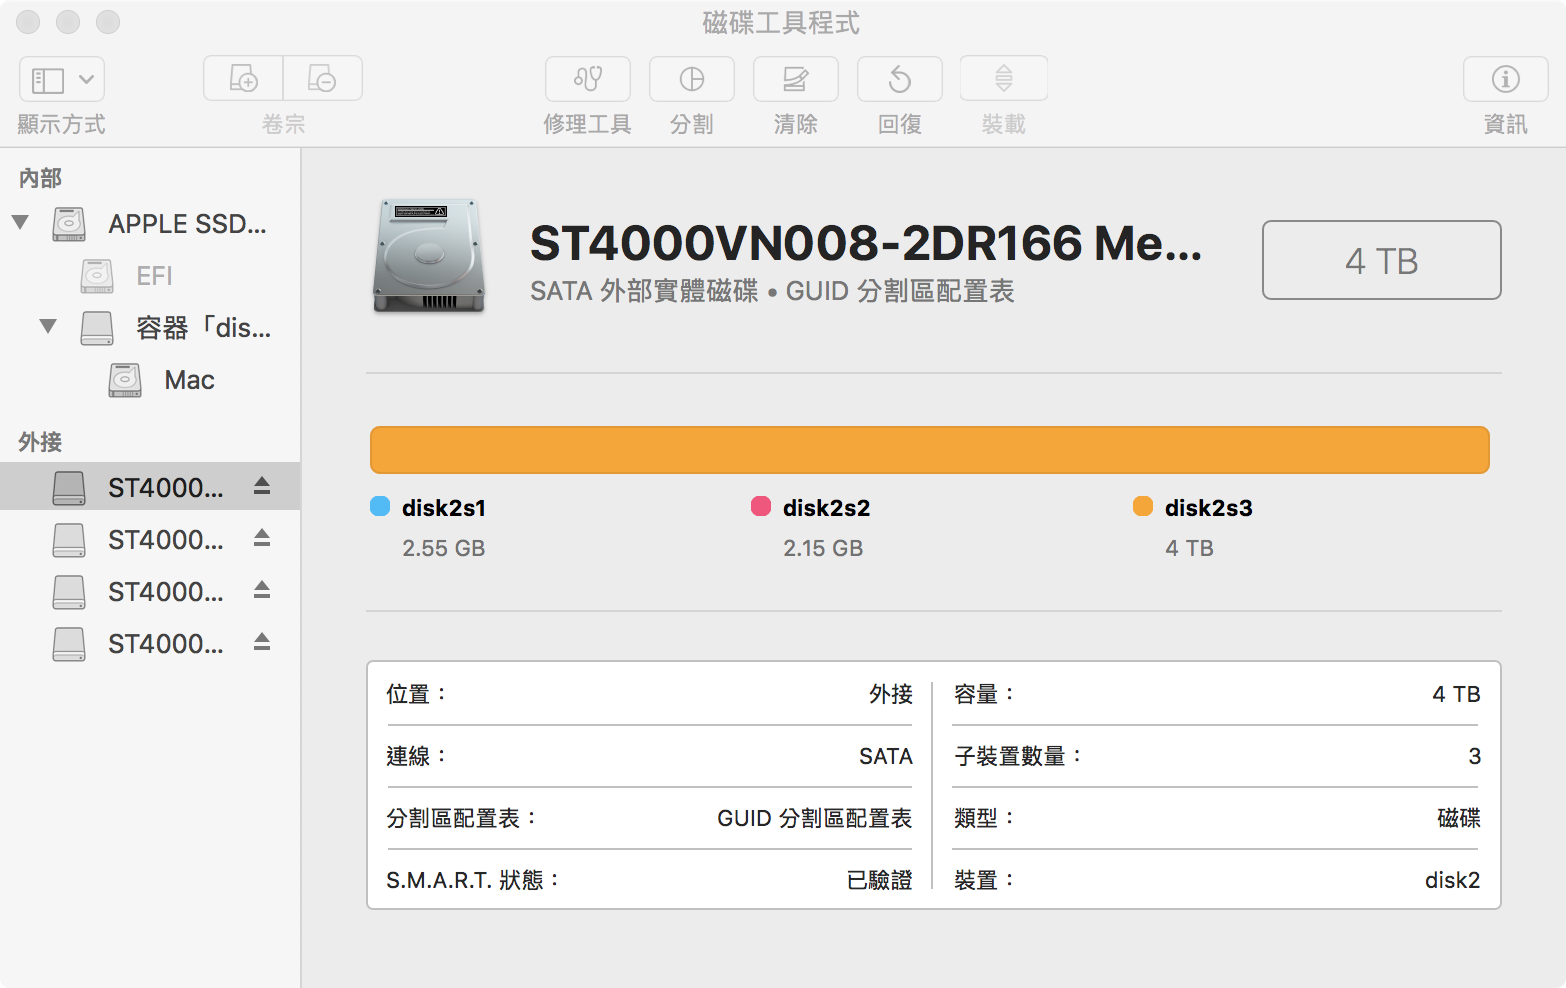
Task: Open the Partition (分割) tool
Action: [x=691, y=79]
